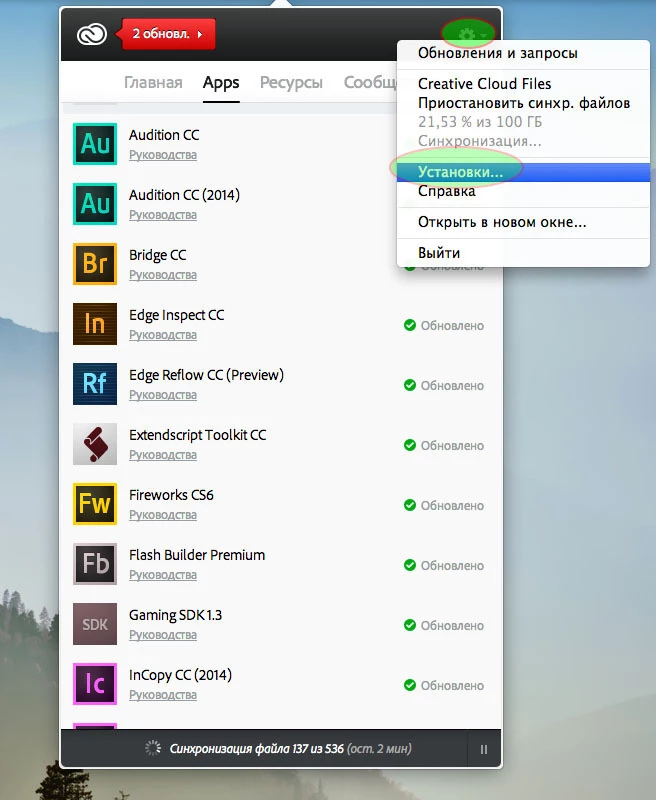656x800 pixels.
Task: Open Руководства link under Edge Inspect CC
Action: (163, 335)
